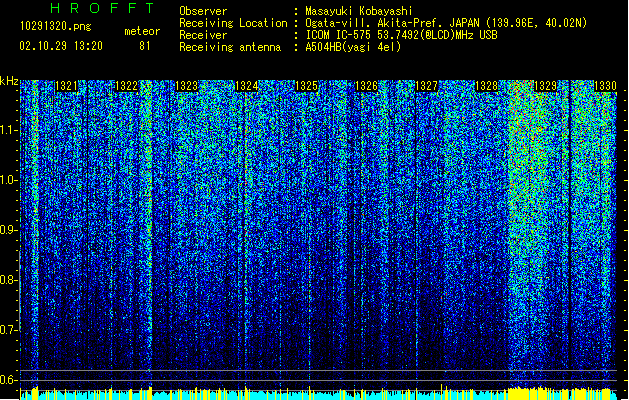Click the 1329 time marker
The height and width of the screenshot is (400, 629).
coord(546,86)
